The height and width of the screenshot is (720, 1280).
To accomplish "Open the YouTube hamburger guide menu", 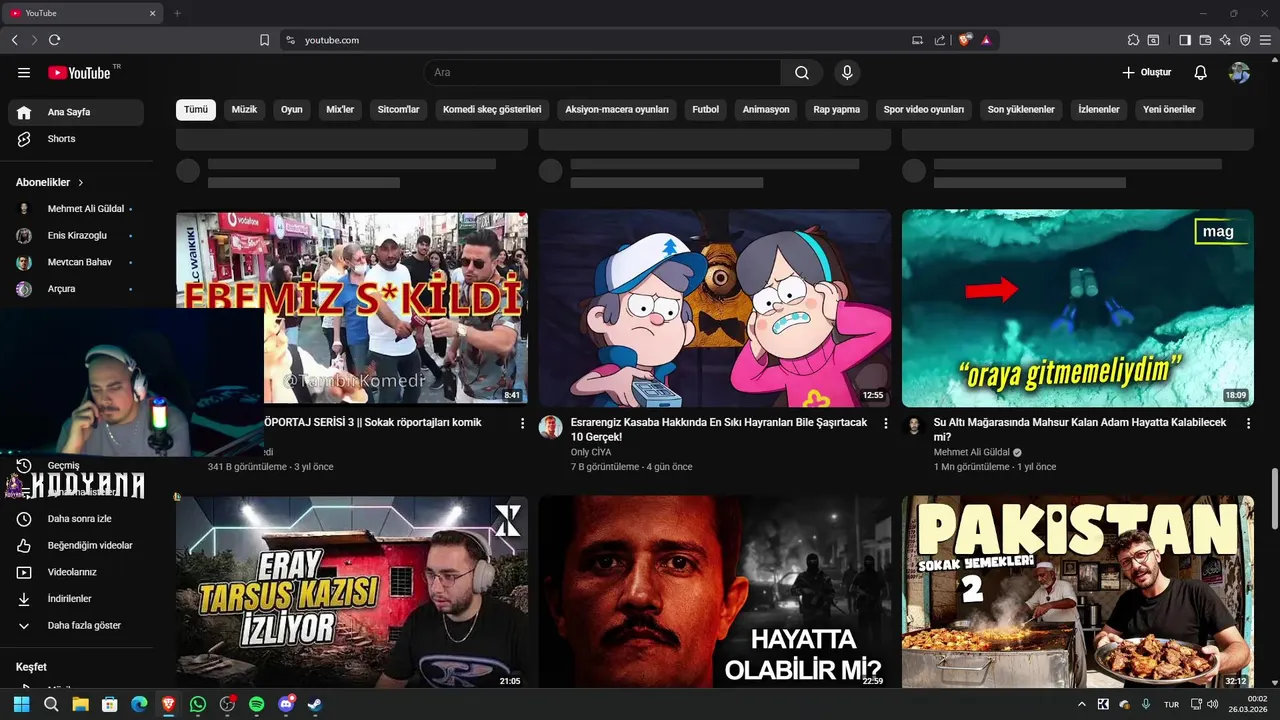I will coord(24,73).
